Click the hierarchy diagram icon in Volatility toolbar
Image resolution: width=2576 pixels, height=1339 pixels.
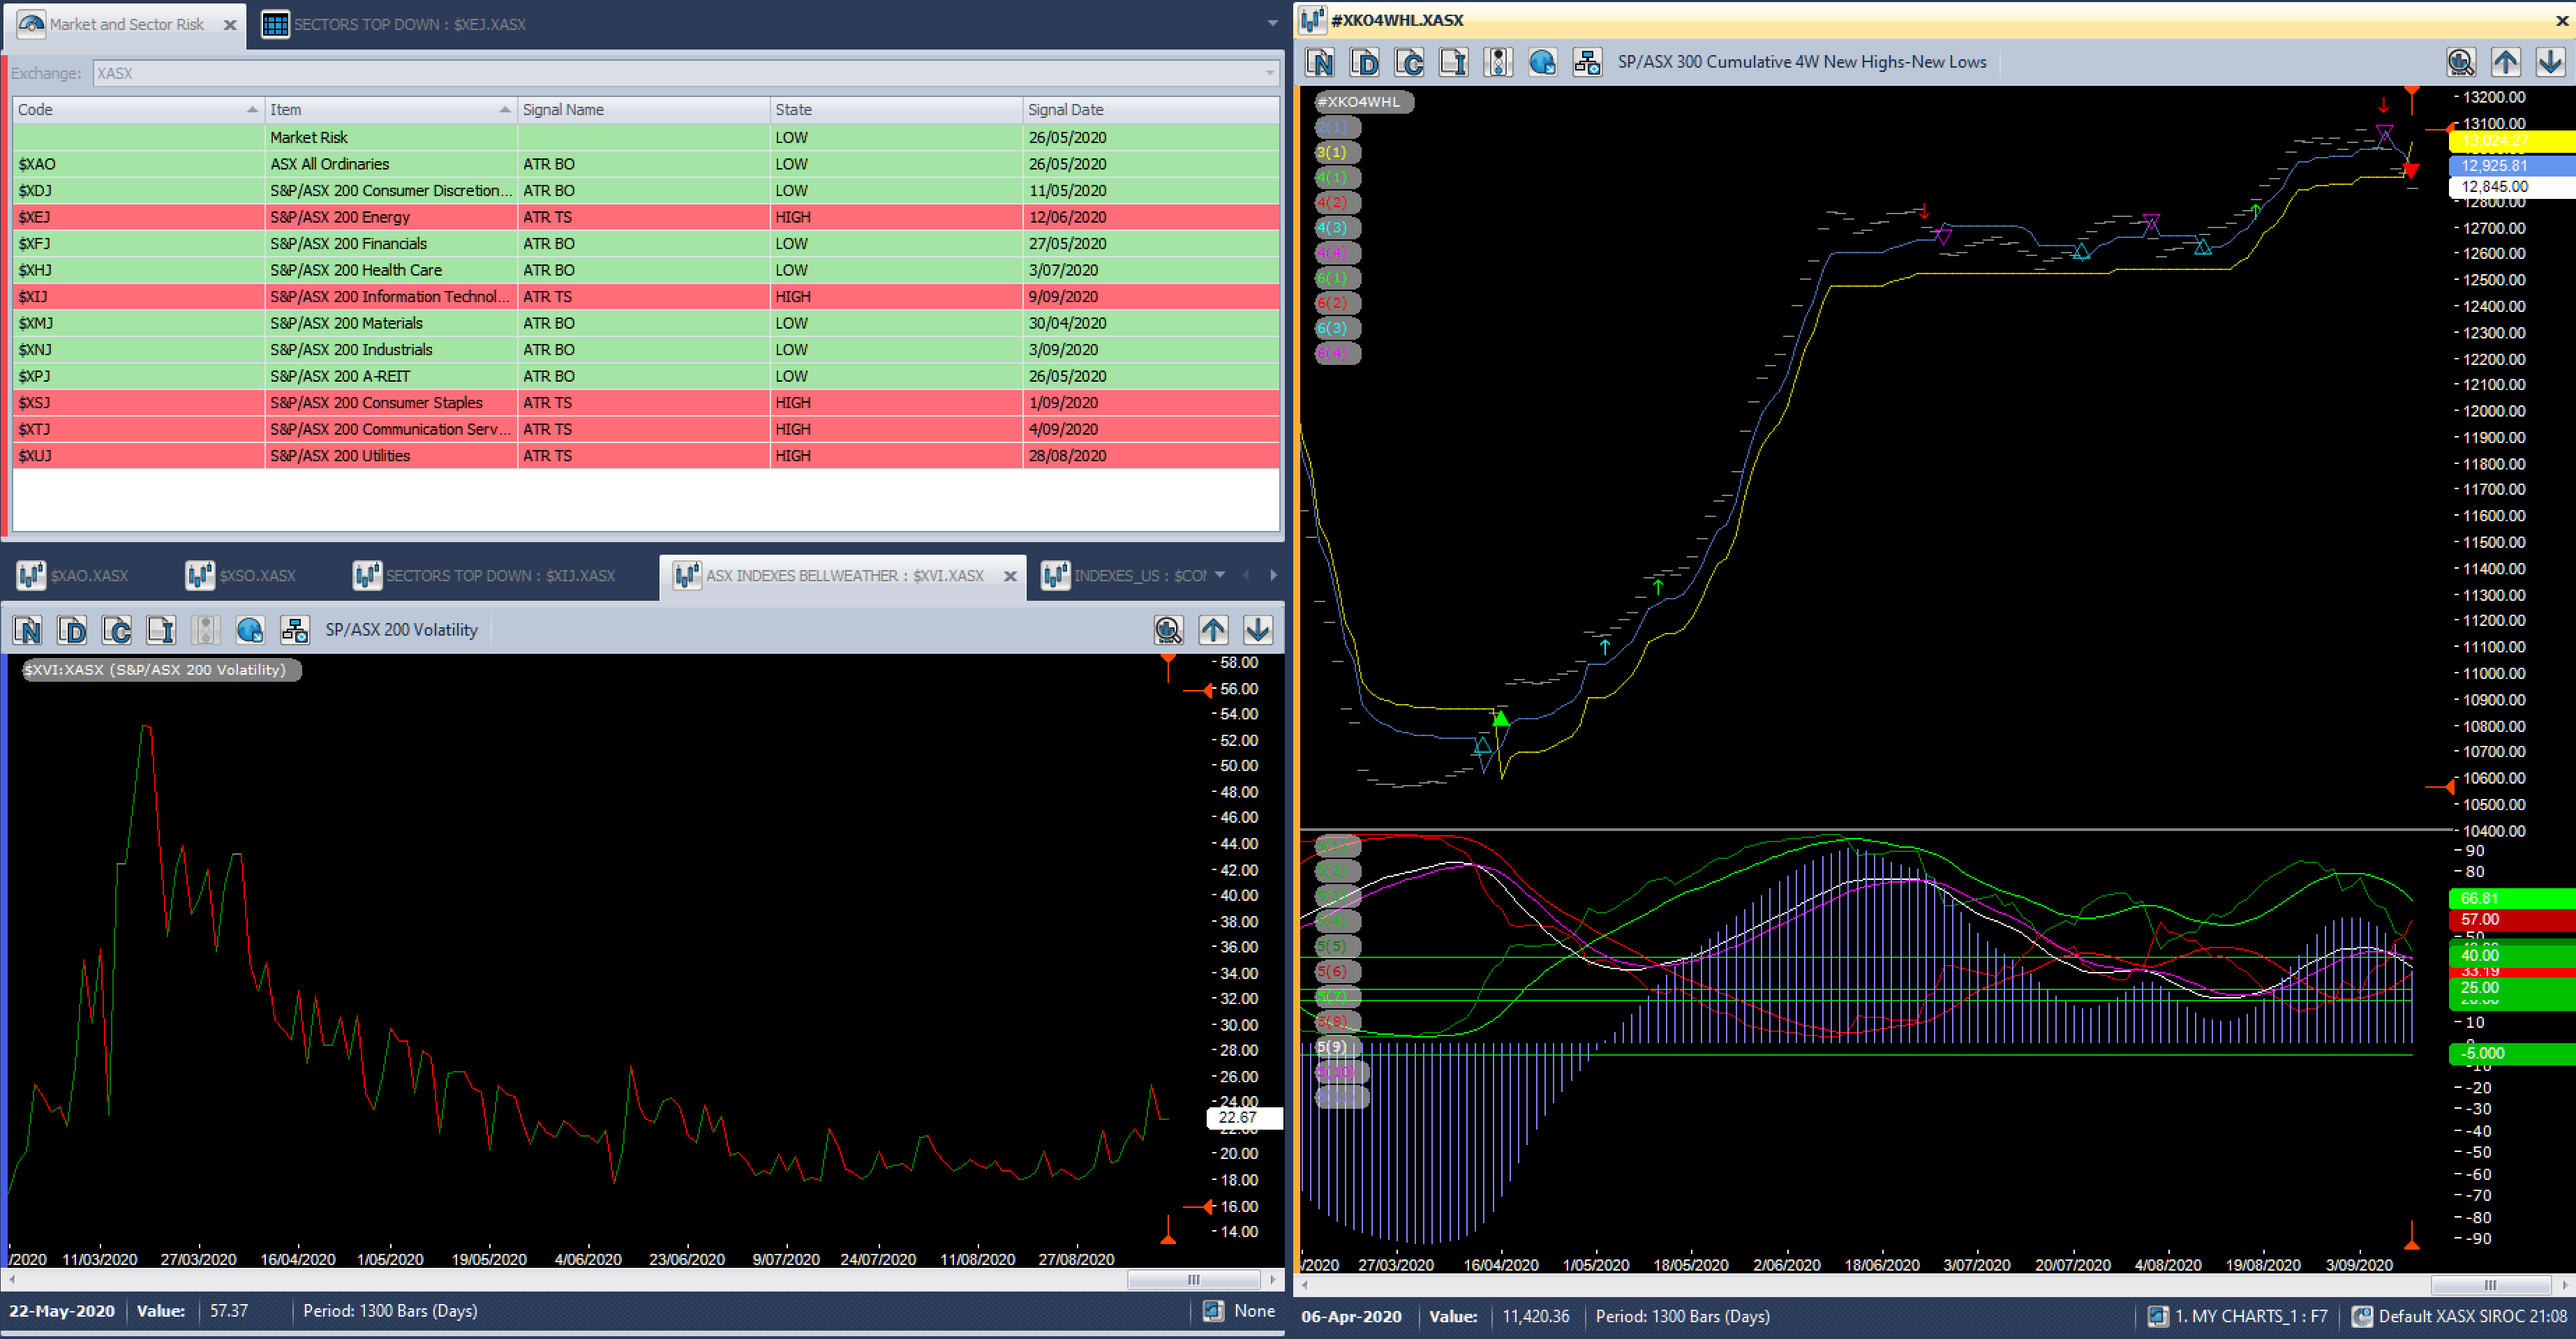pos(295,630)
